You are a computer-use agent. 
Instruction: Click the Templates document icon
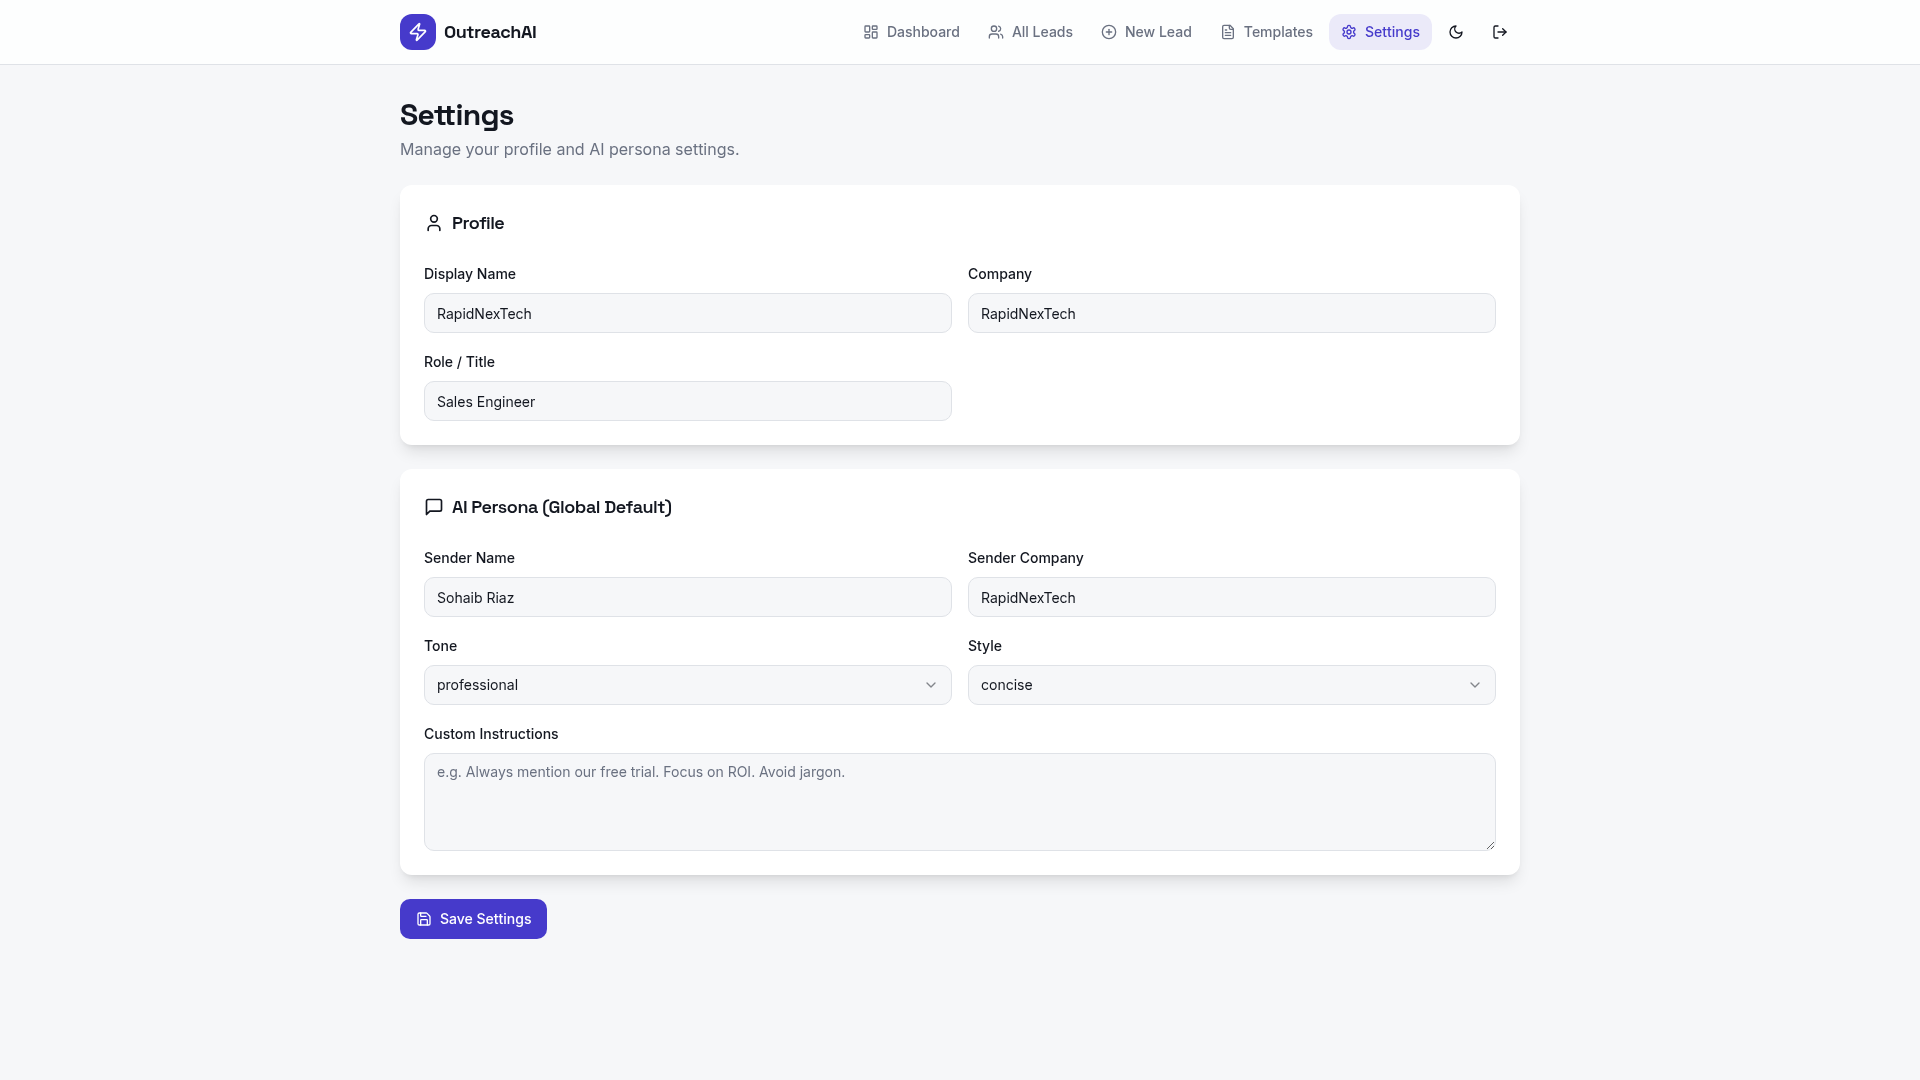(1228, 32)
